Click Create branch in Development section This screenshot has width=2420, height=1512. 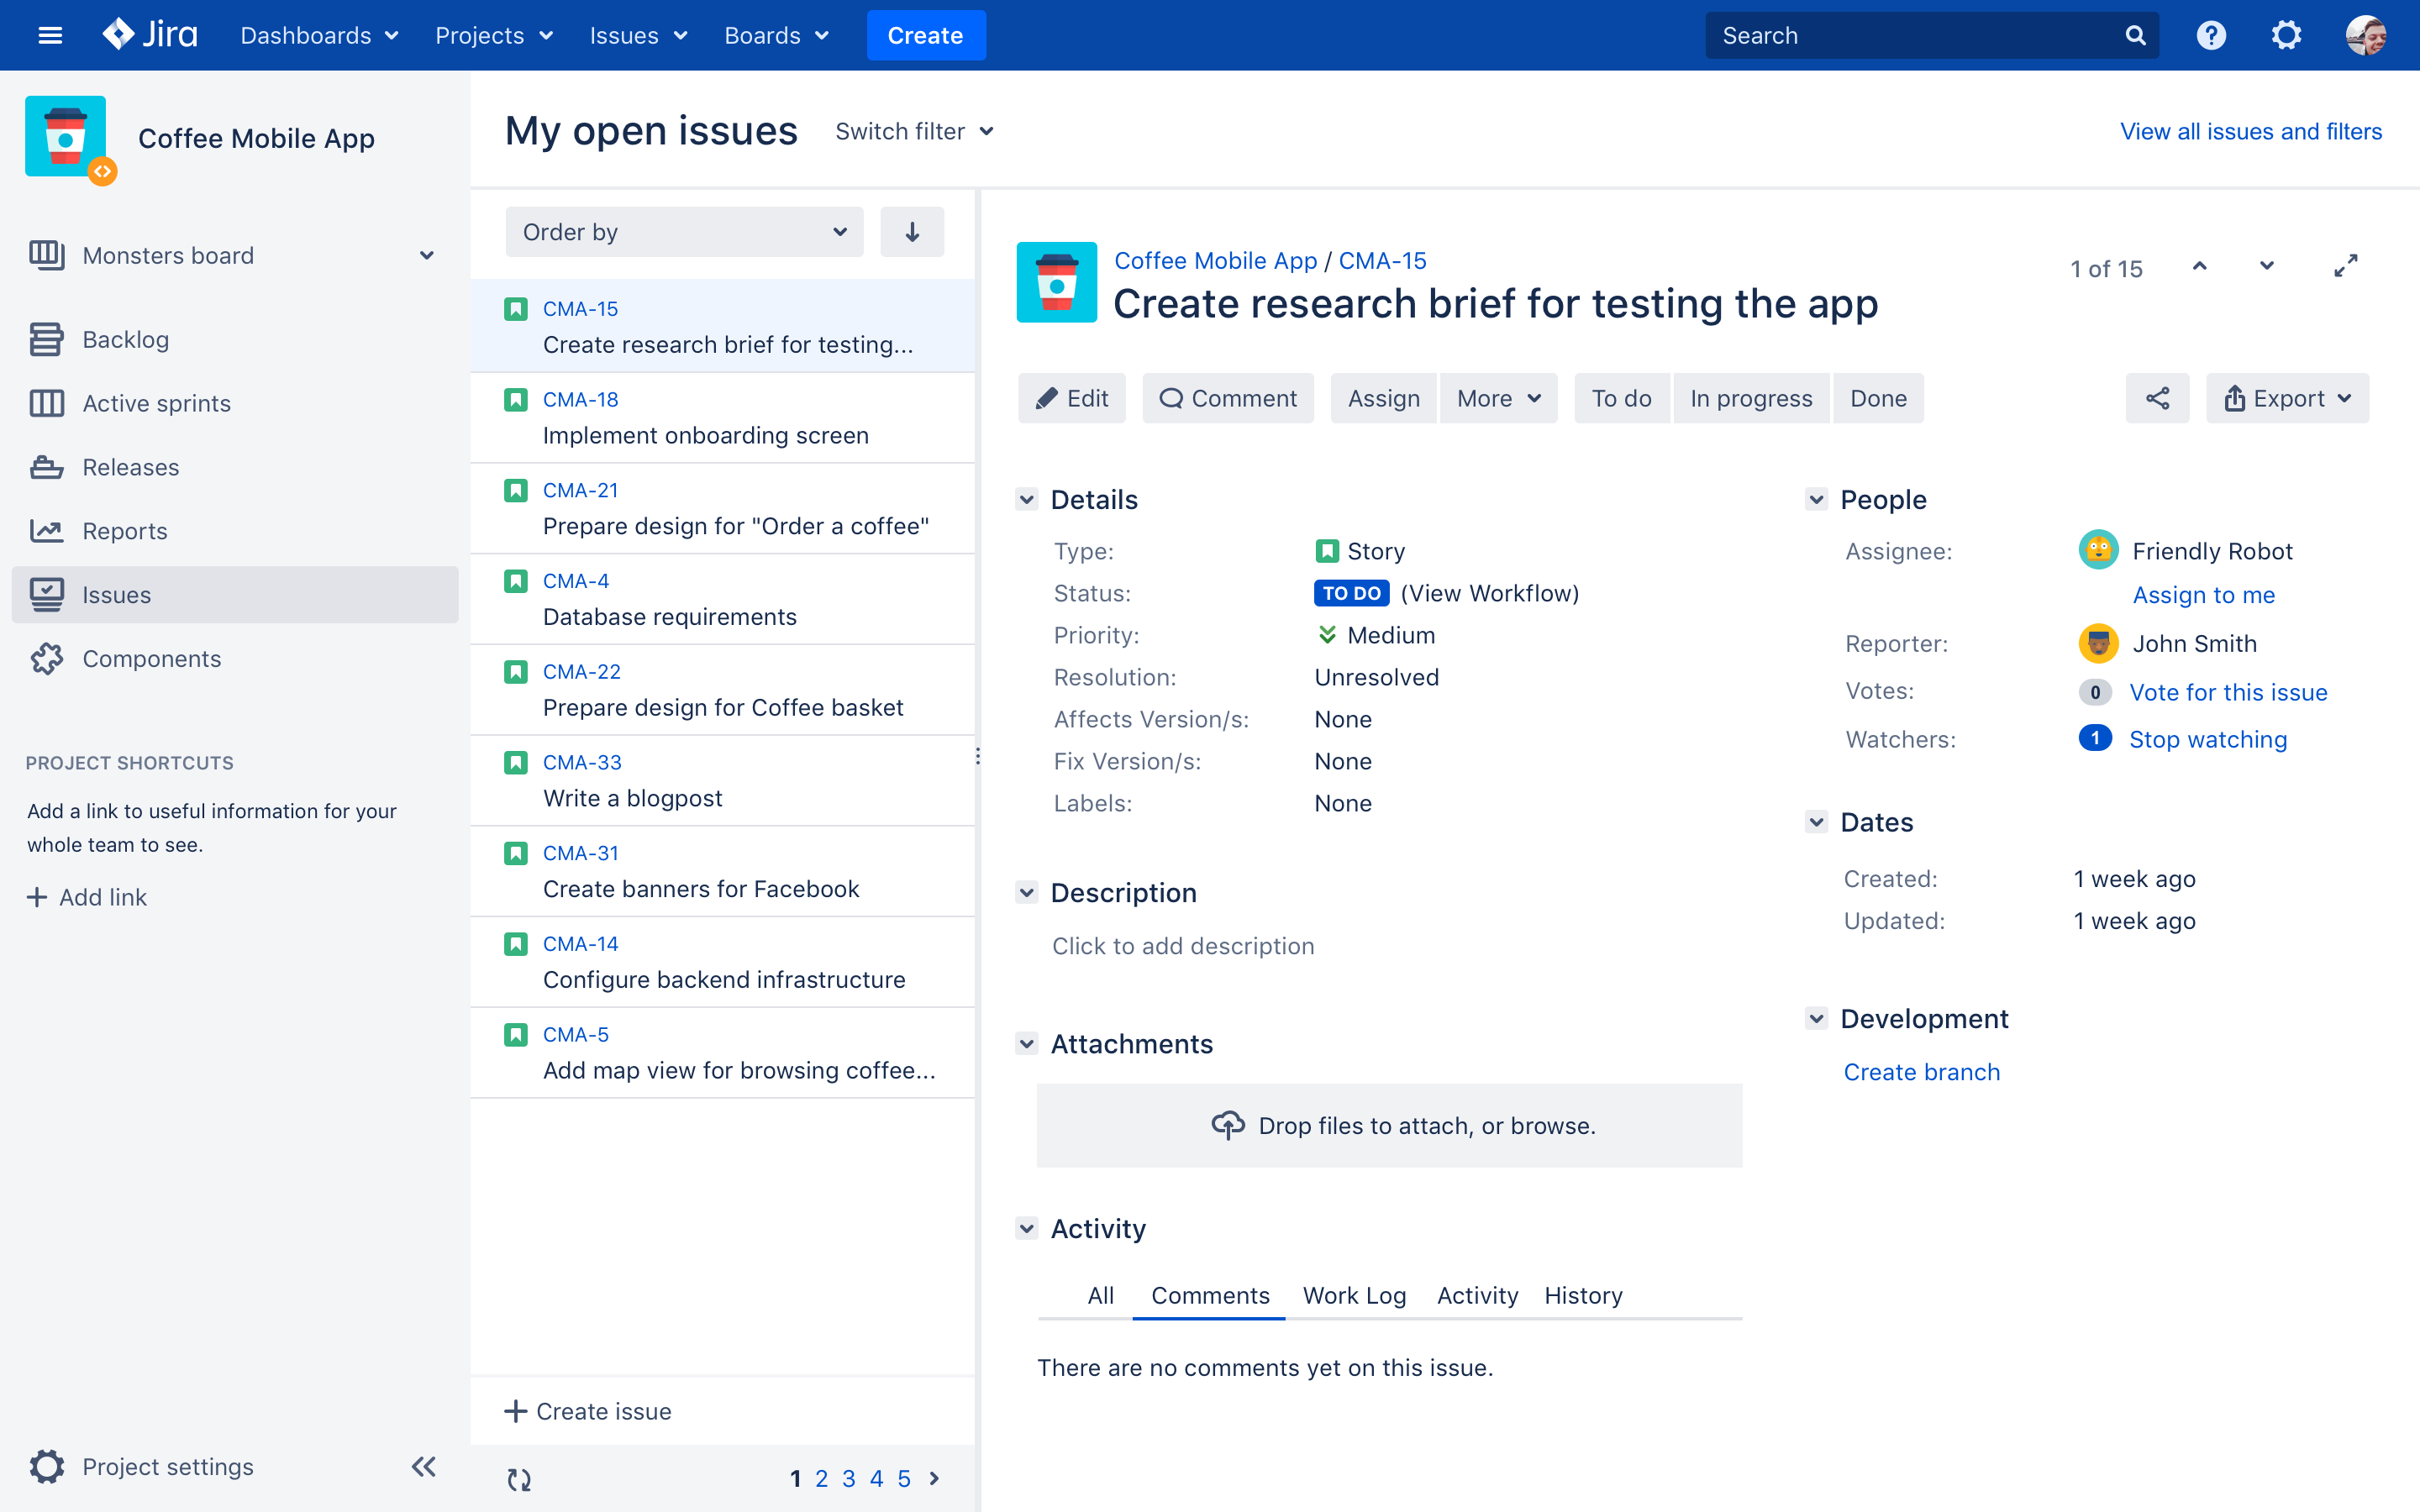(1922, 1071)
